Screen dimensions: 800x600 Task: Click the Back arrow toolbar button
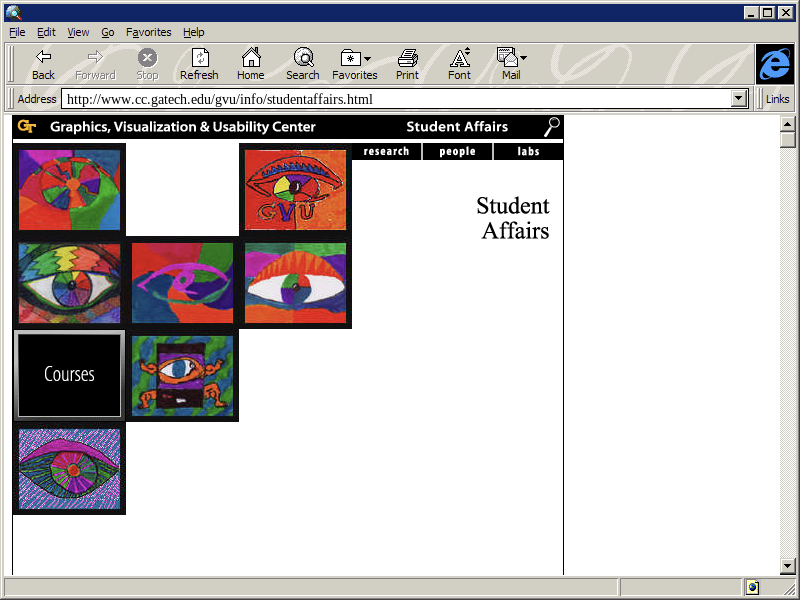43,64
